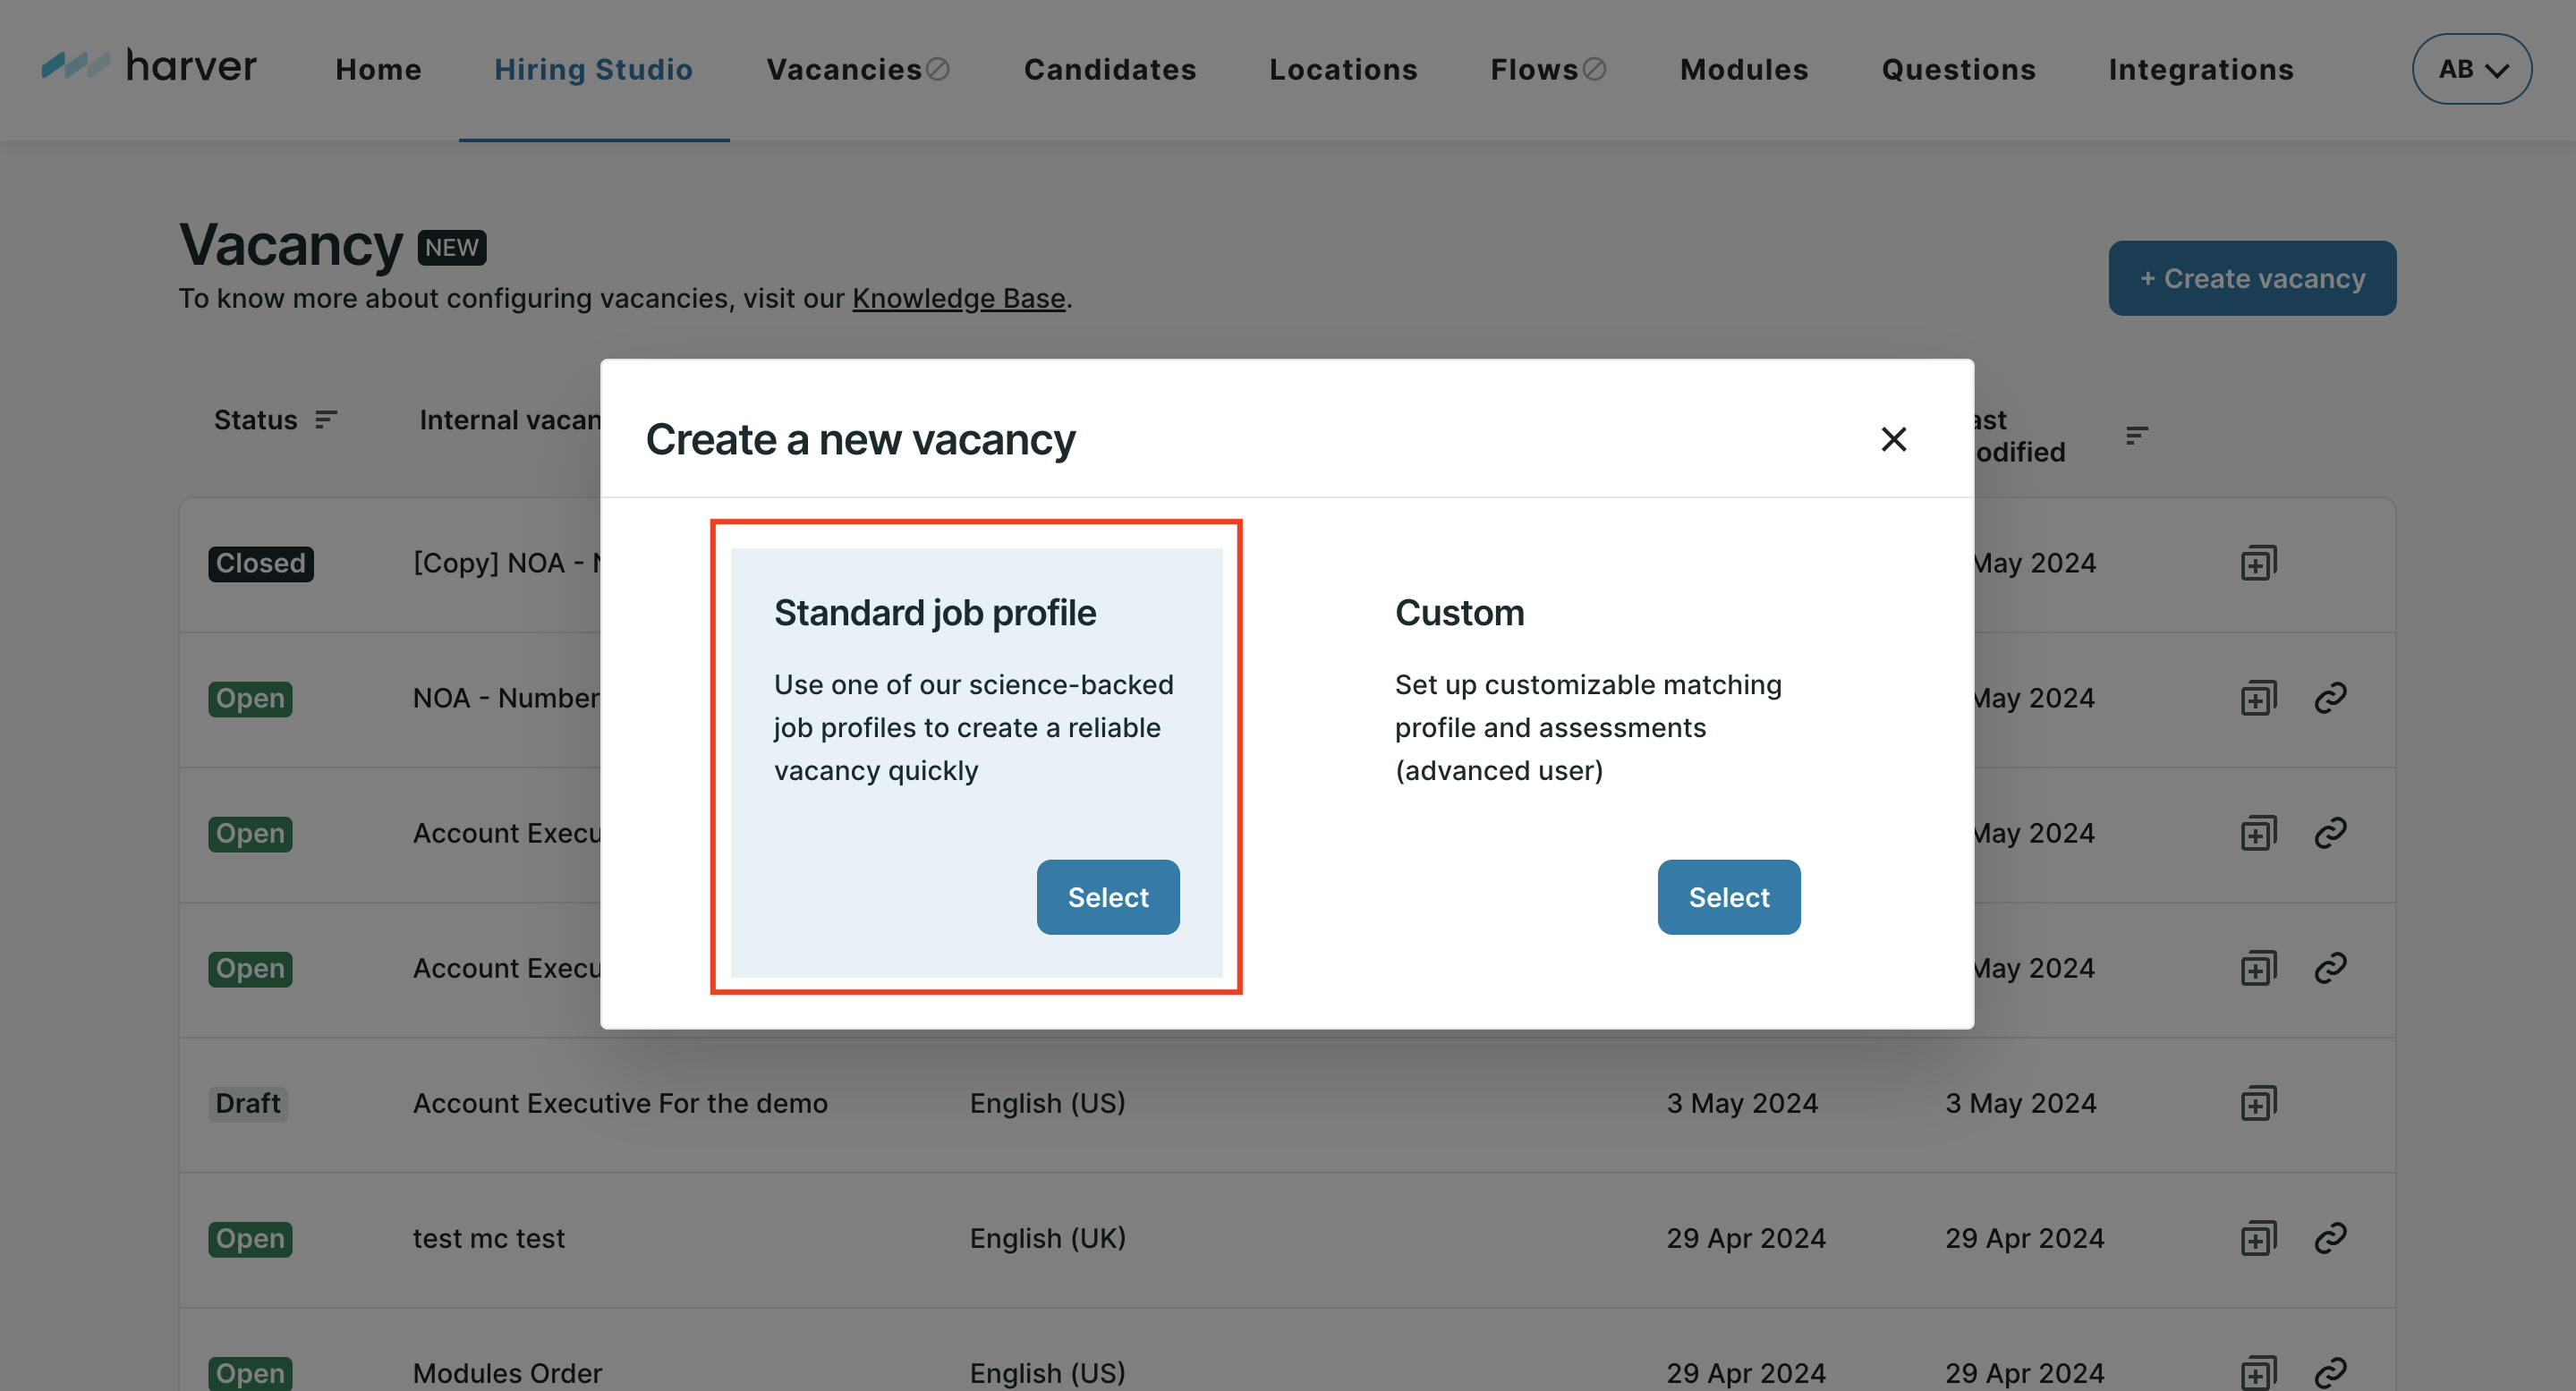Open the Questions tab

(1959, 69)
